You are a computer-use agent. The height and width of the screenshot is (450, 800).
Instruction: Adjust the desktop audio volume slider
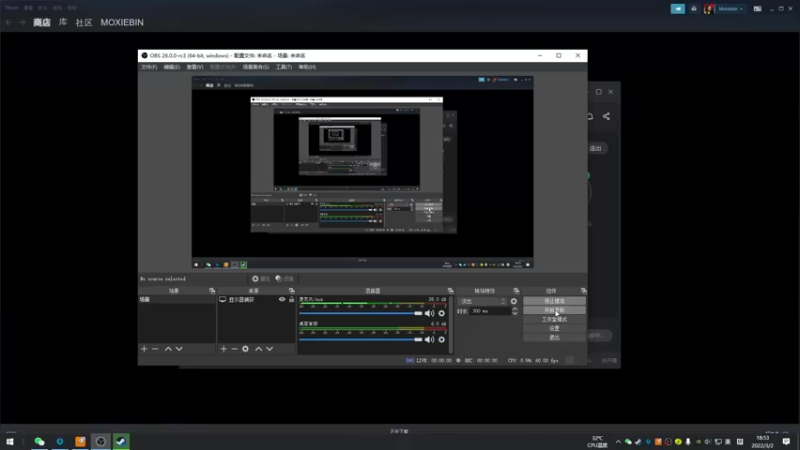click(361, 339)
